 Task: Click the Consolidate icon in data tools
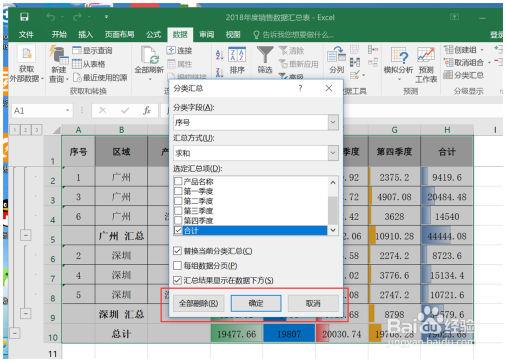pos(373,50)
